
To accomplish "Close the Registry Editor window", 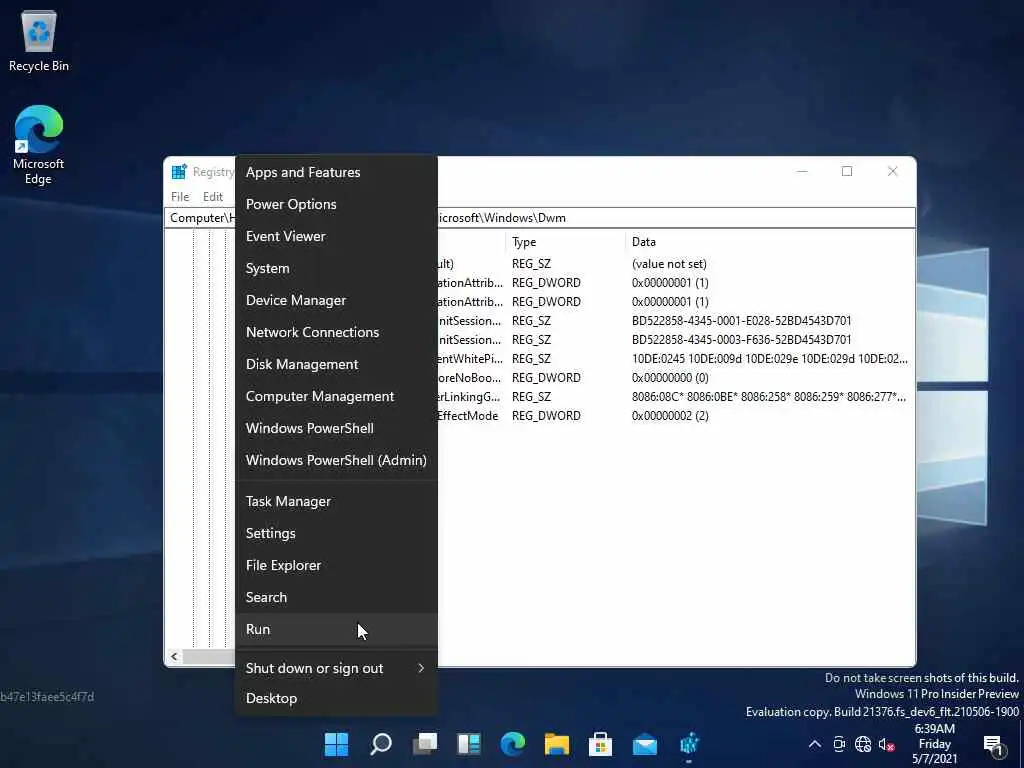I will coord(893,171).
